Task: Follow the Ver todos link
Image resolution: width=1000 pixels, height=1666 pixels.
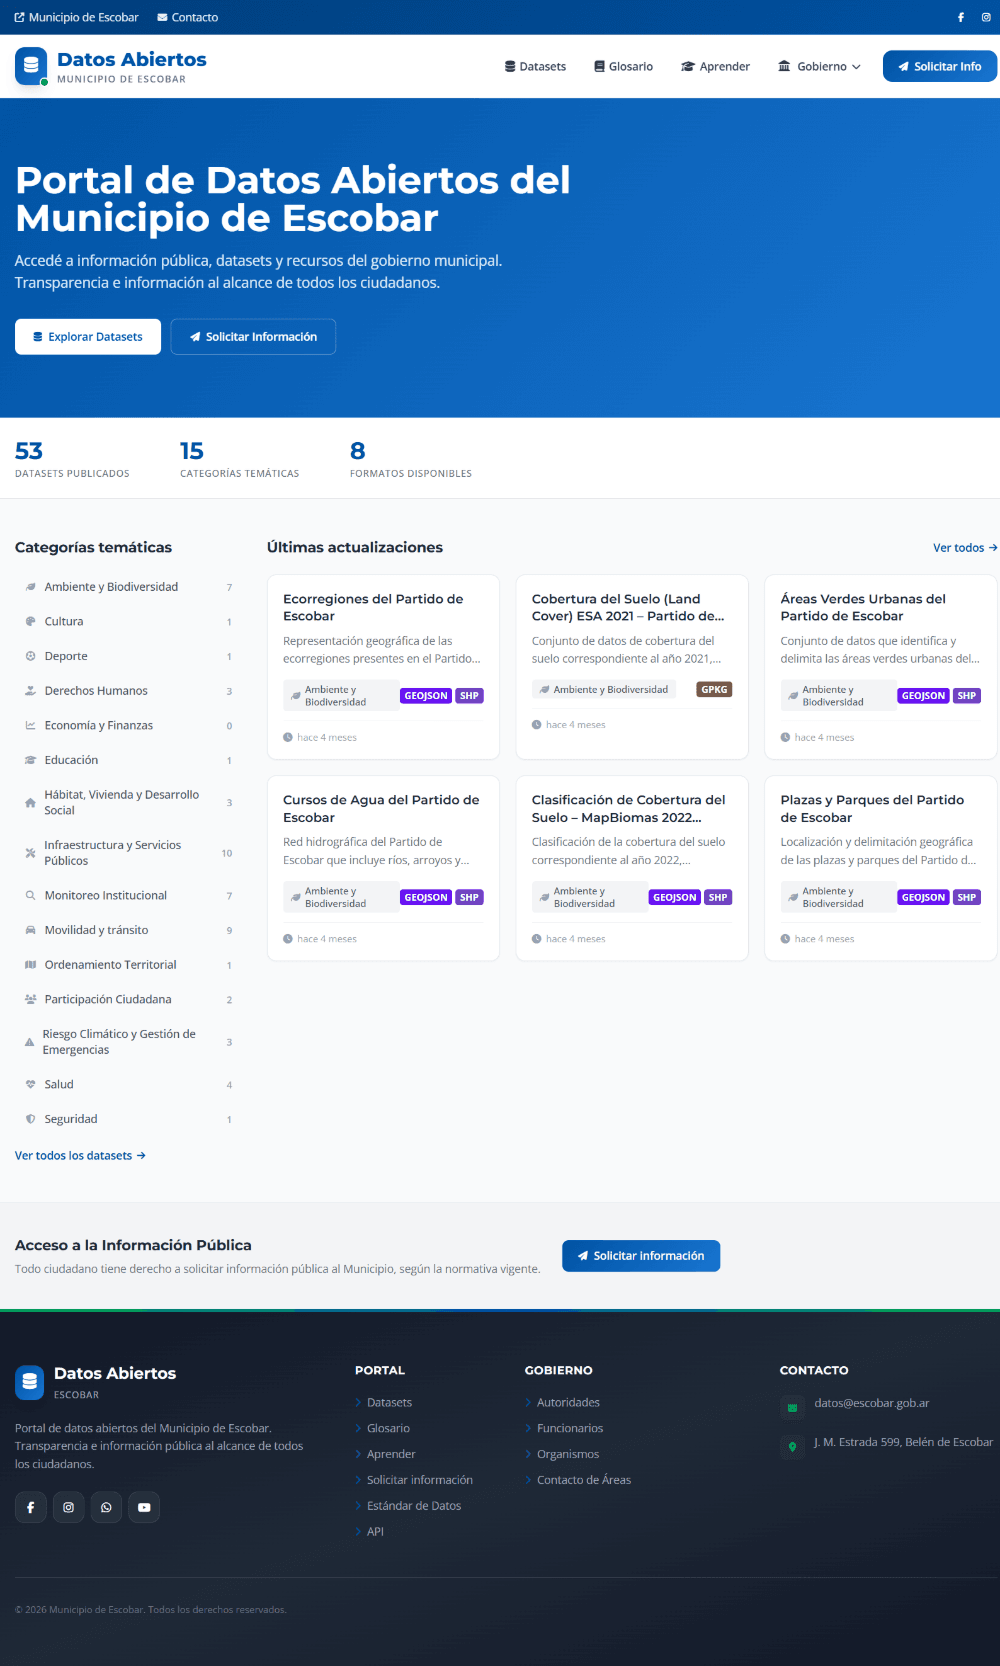Action: point(965,548)
